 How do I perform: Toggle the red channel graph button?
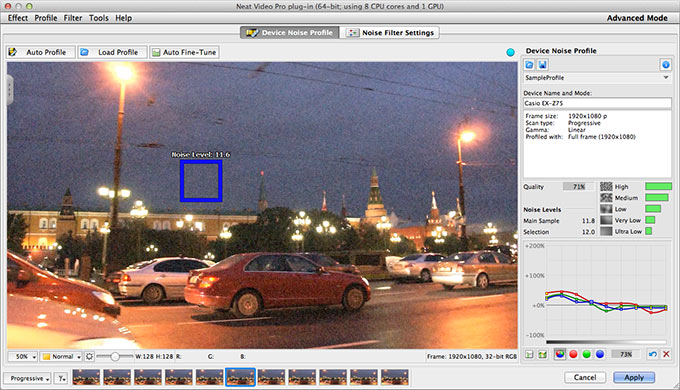click(x=573, y=354)
